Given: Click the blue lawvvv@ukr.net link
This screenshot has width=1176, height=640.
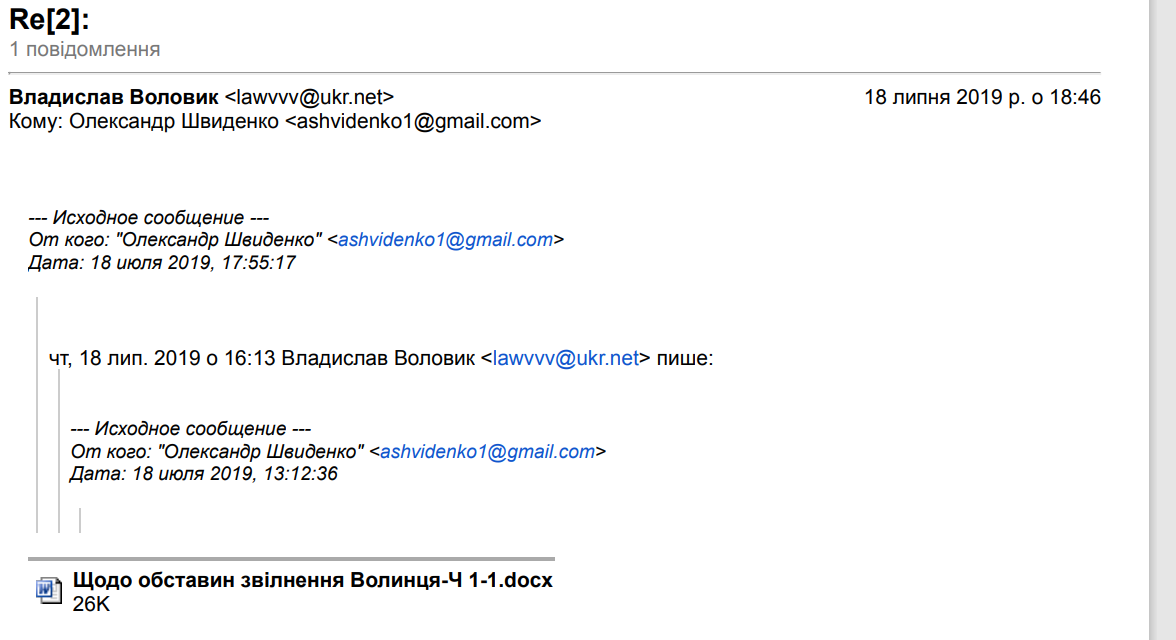Looking at the screenshot, I should [566, 359].
